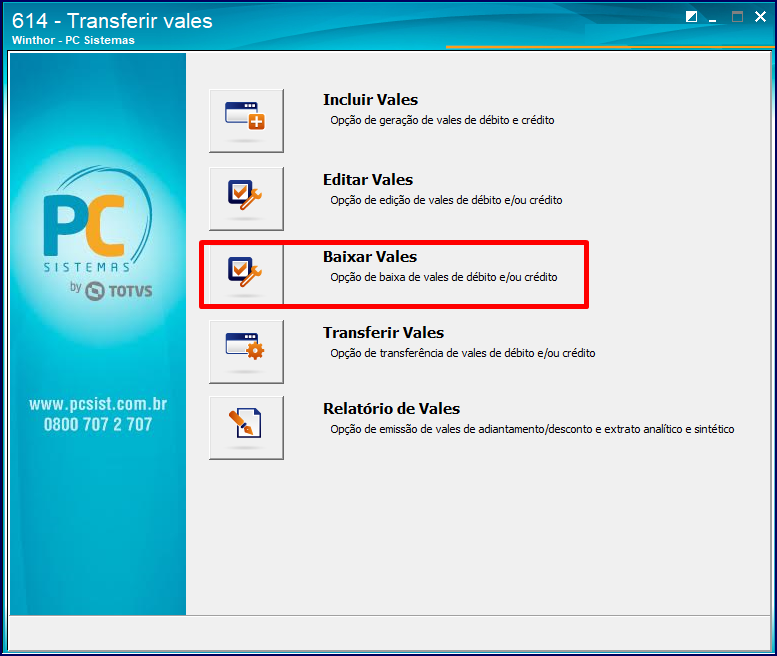Click the 0800 707 2 707 phone number
777x656 pixels.
[98, 425]
